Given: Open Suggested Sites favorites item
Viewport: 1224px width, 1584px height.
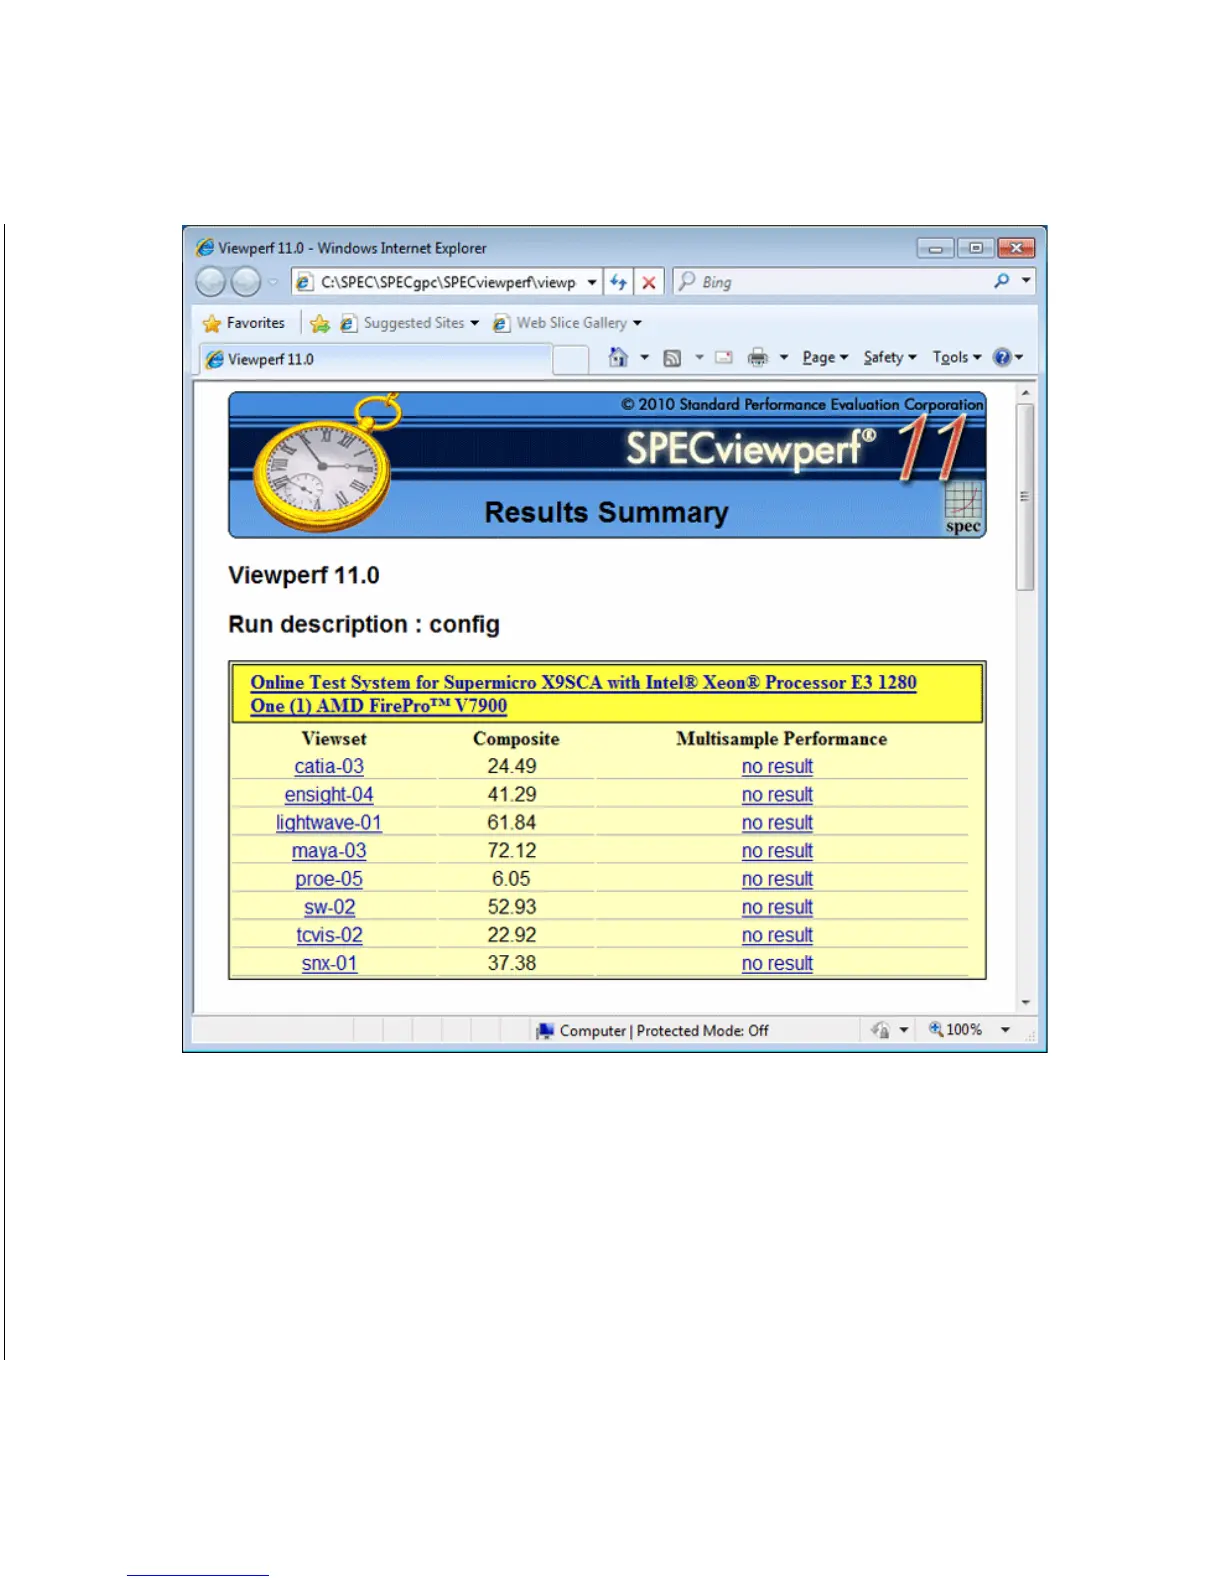Looking at the screenshot, I should tap(410, 323).
